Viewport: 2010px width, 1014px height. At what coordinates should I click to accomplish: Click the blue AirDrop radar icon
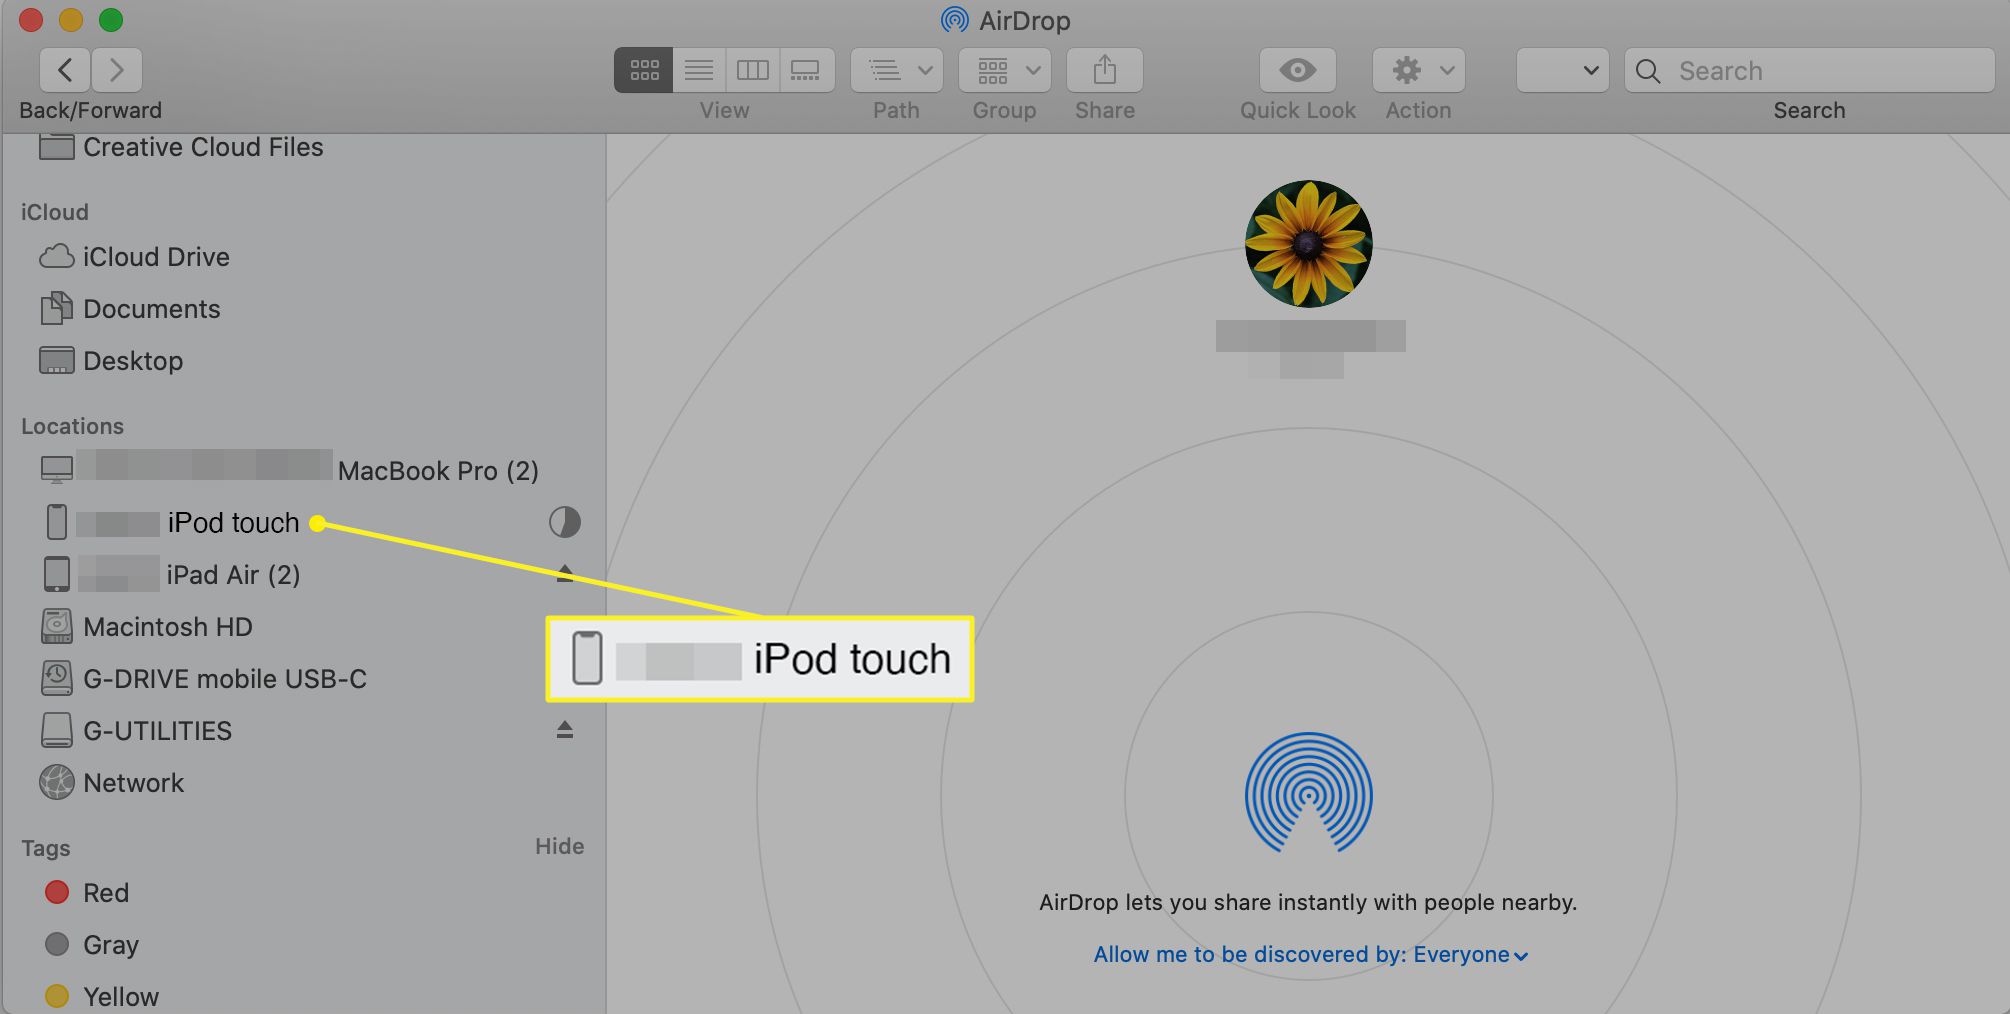point(1308,793)
